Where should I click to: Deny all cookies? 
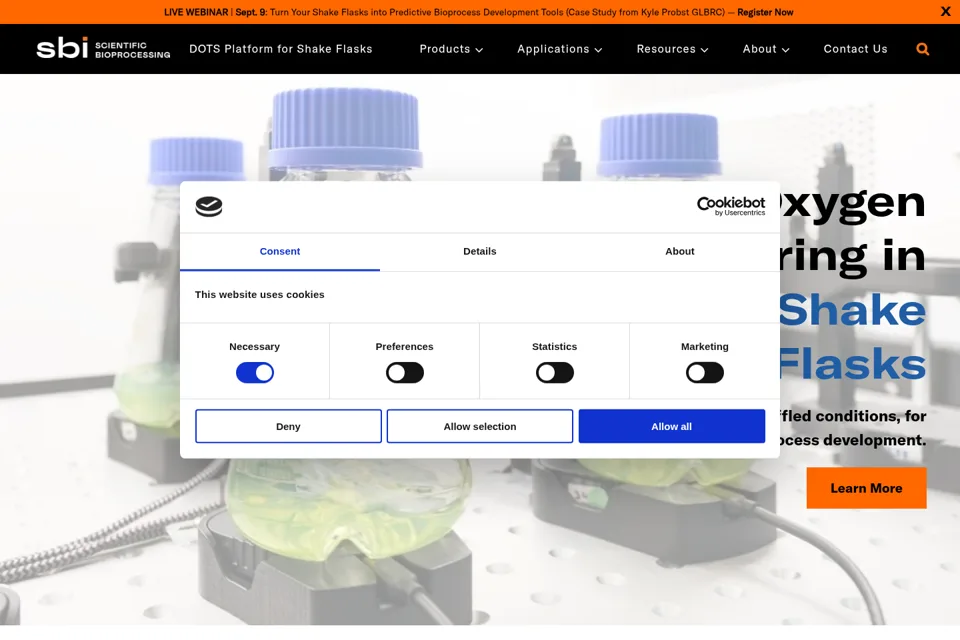coord(288,426)
